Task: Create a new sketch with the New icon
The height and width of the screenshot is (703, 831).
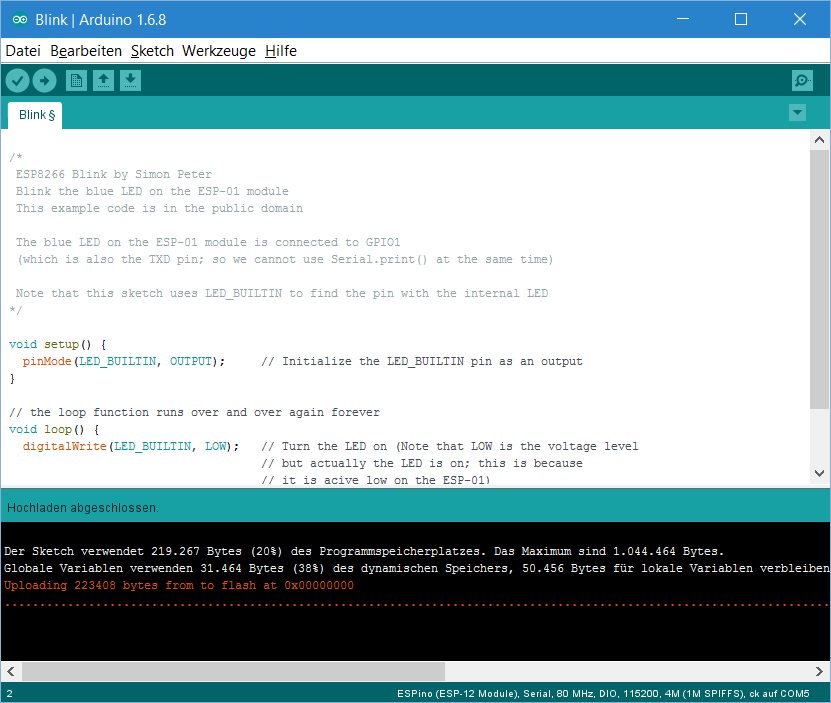Action: pos(76,81)
